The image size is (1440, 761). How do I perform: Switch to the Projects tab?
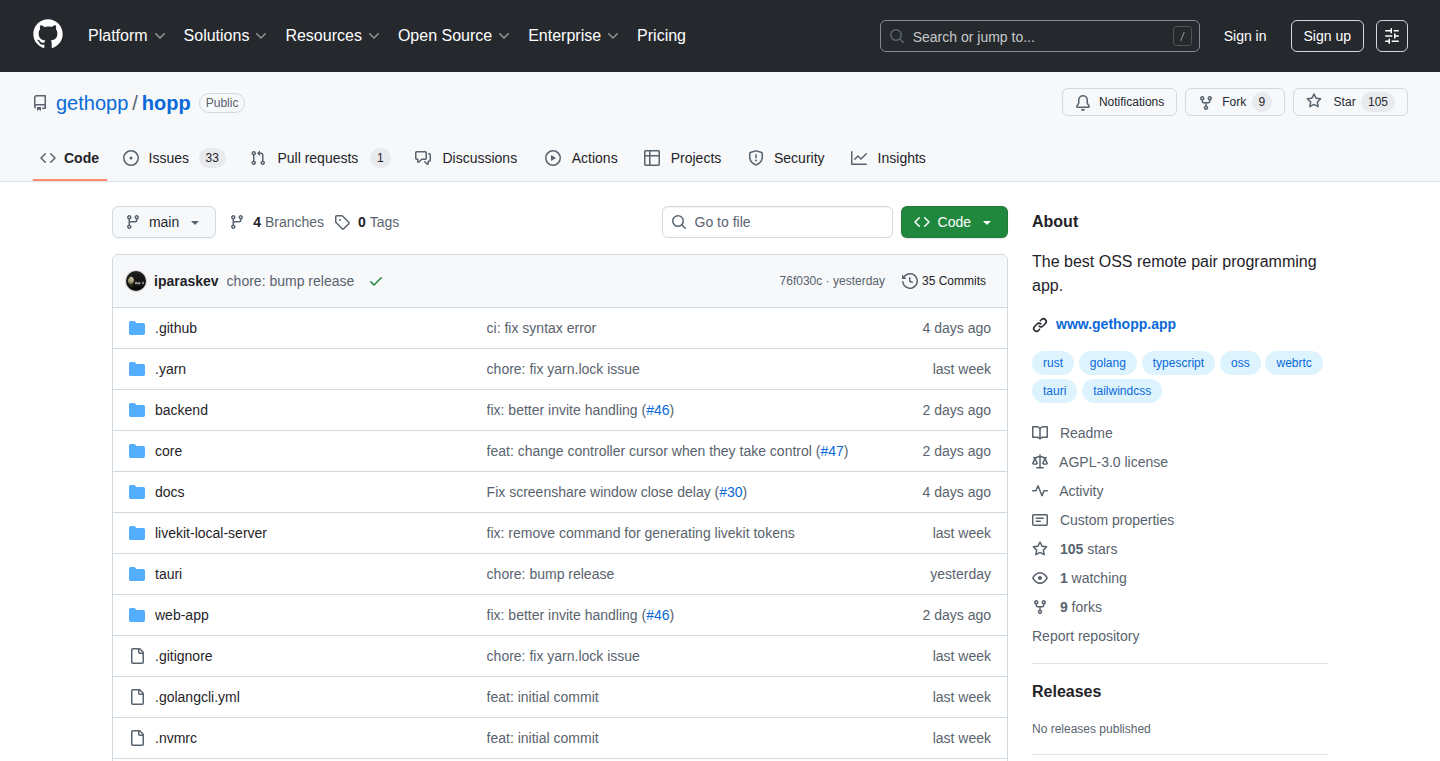pyautogui.click(x=682, y=158)
